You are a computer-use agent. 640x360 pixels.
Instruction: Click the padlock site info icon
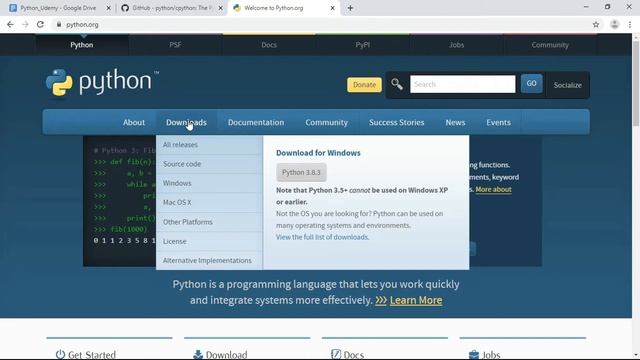click(59, 24)
